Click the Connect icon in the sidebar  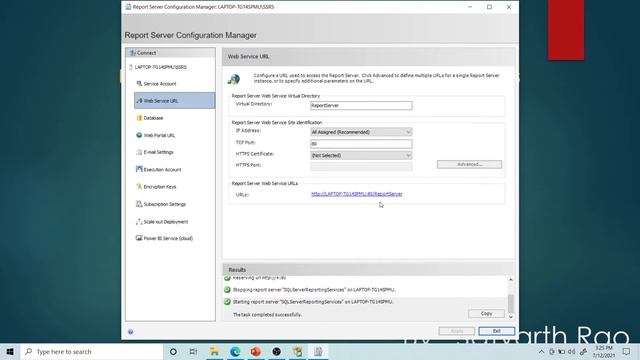click(x=132, y=53)
